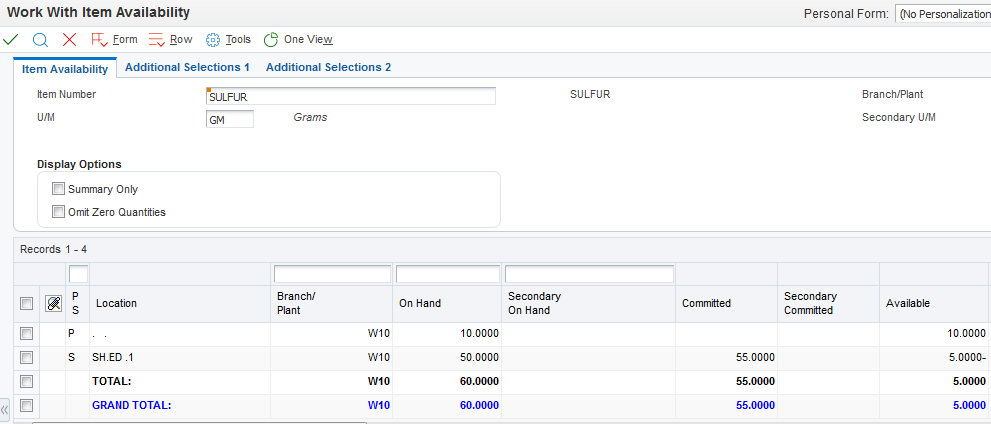This screenshot has width=991, height=424.
Task: Click the U/M field containing GM
Action: tap(229, 119)
